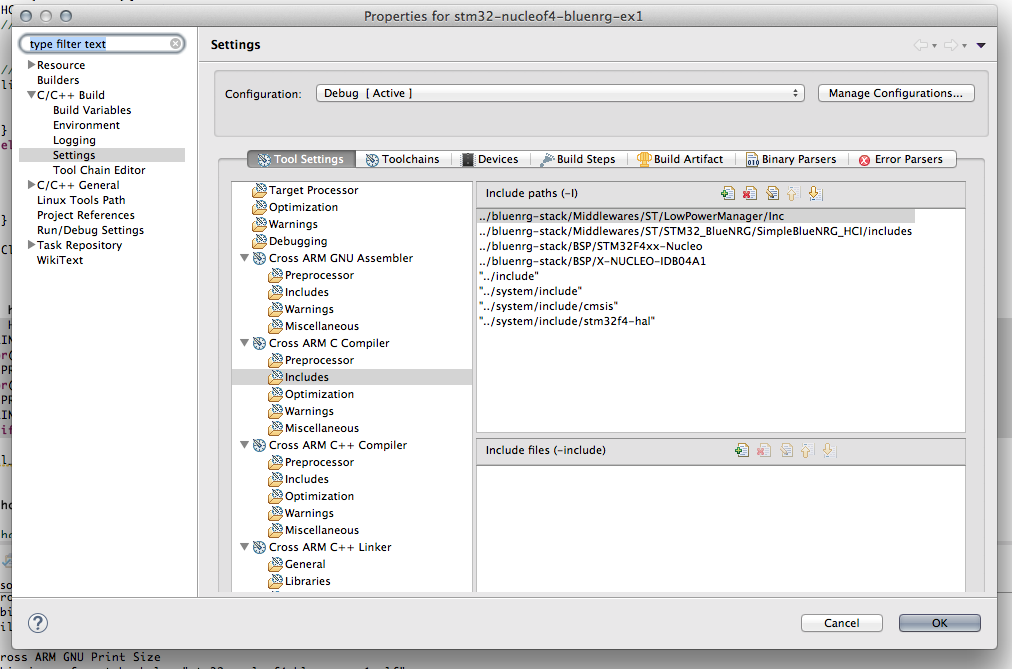
Task: Select the BSP/X-NUCLEO-IDB04A1 include path
Action: point(592,261)
